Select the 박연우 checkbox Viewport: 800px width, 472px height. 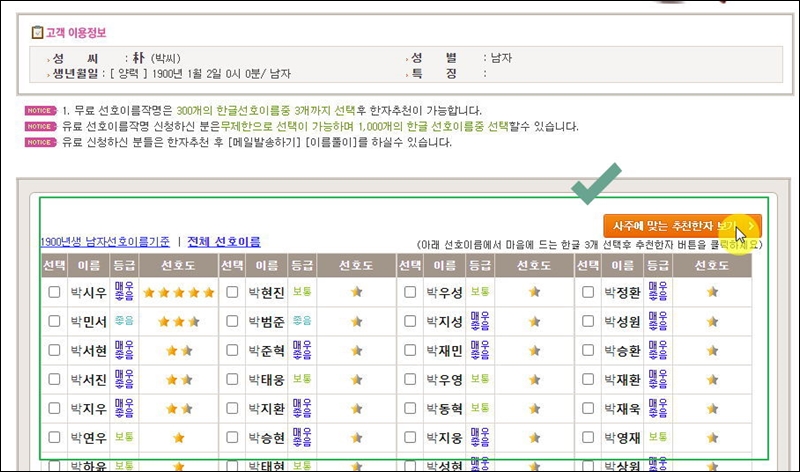click(x=54, y=437)
